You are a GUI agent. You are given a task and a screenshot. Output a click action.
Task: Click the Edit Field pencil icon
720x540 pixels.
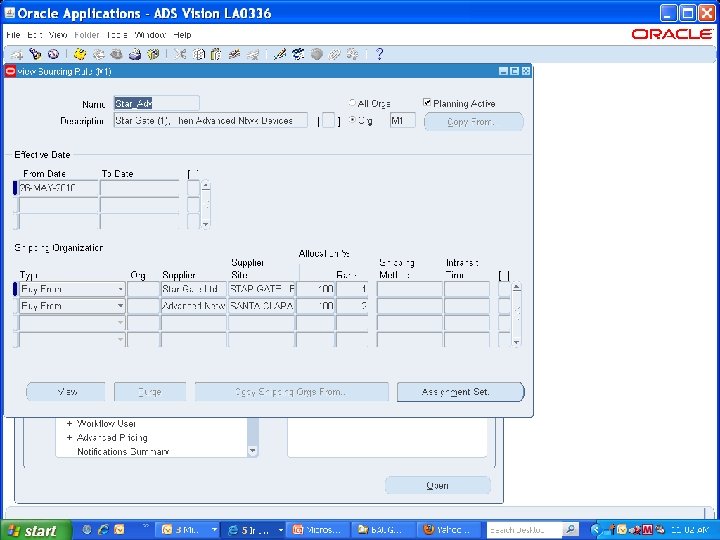tap(279, 55)
